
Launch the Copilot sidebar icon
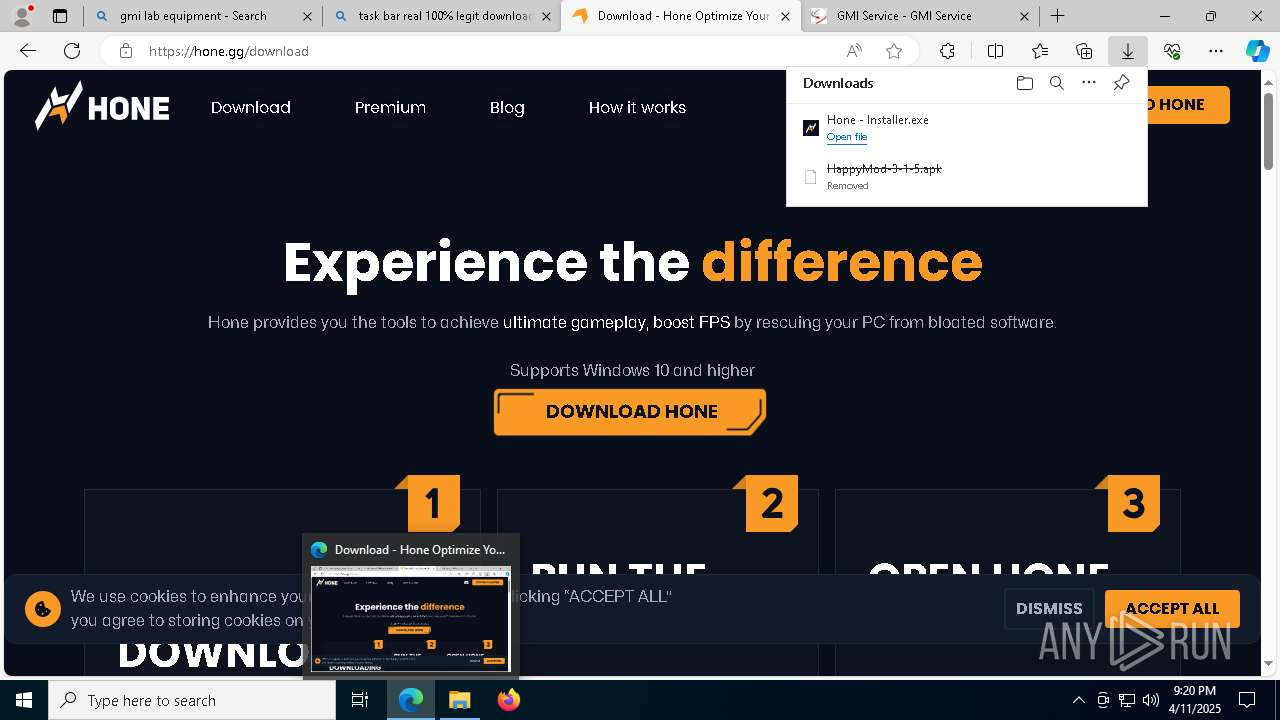click(1258, 51)
